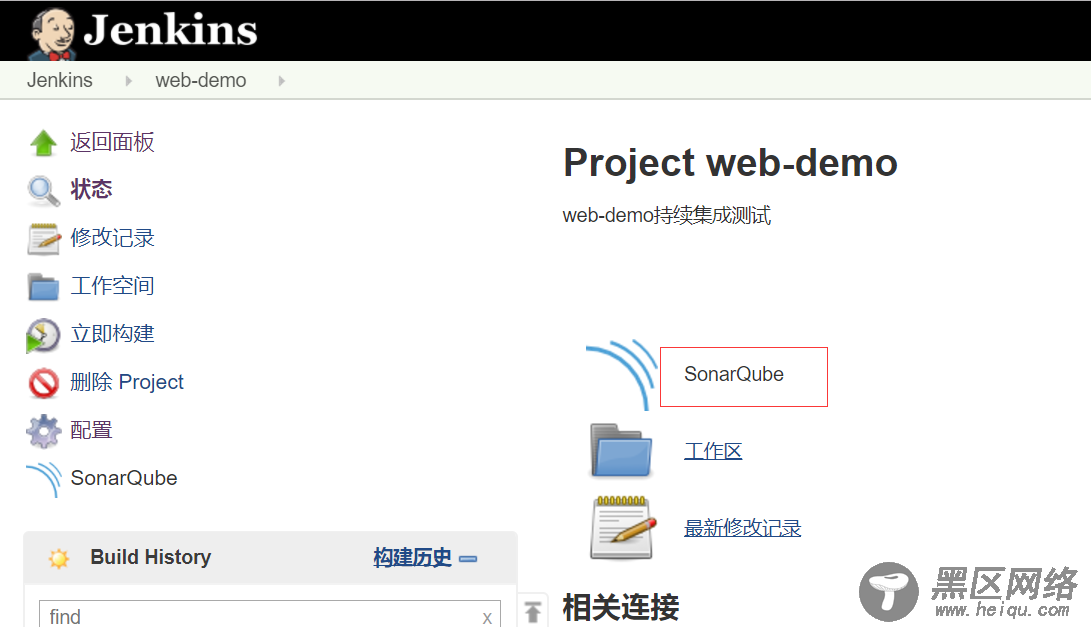
Task: Open 返回面板 link in the sidebar
Action: (112, 142)
